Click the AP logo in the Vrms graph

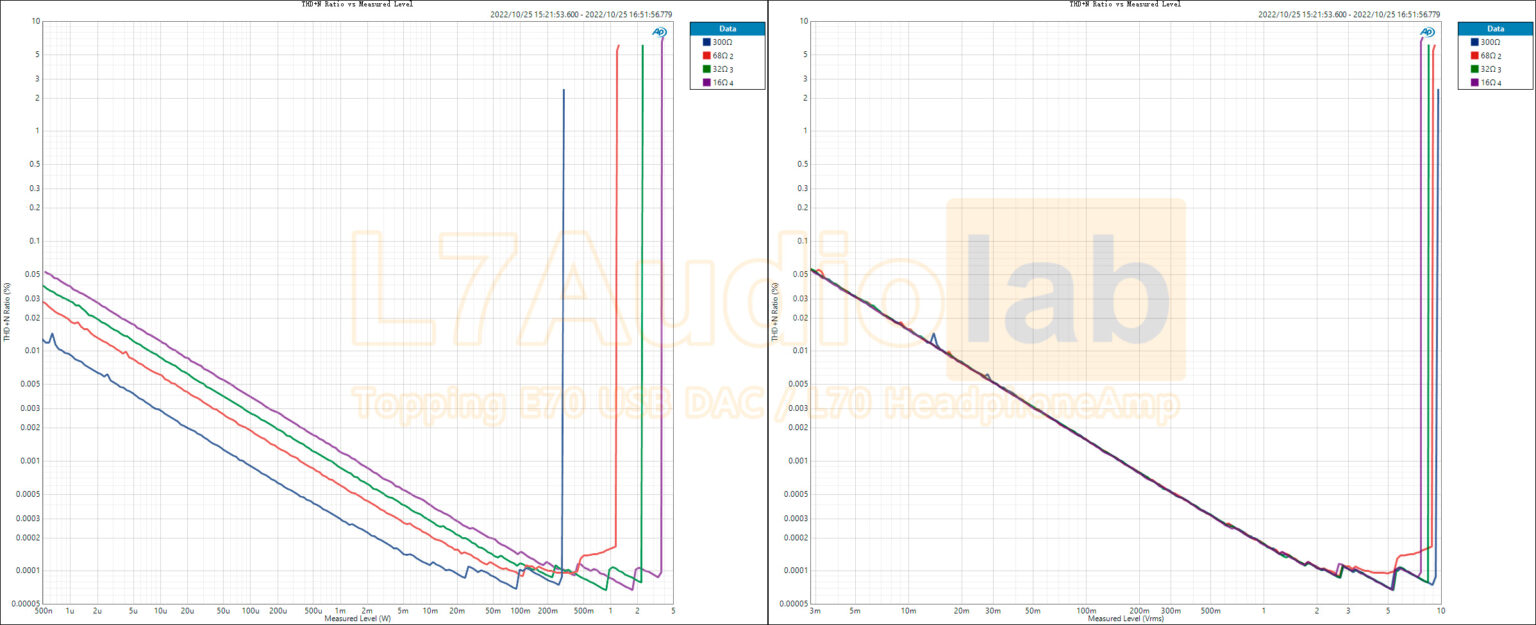[x=1428, y=32]
